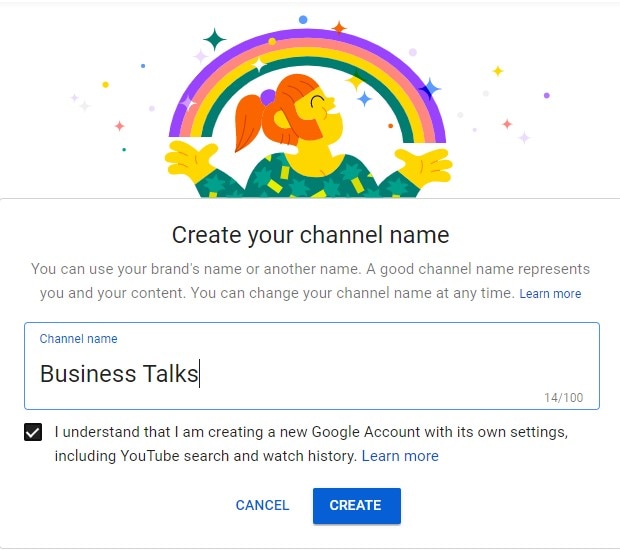Click the rainbow illustration image
The image size is (620, 550).
[x=308, y=108]
